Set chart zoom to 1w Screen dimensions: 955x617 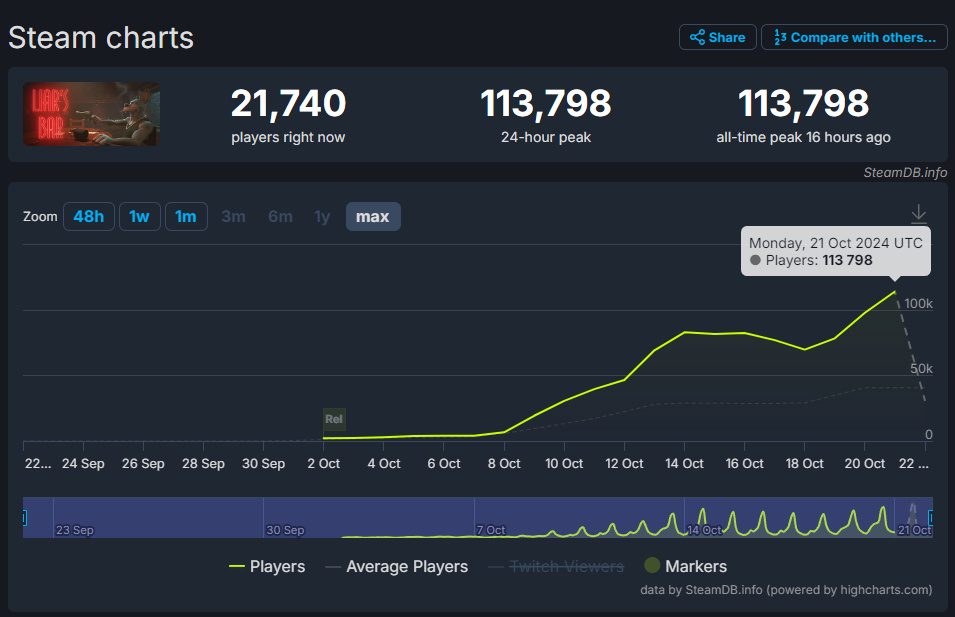pyautogui.click(x=139, y=216)
